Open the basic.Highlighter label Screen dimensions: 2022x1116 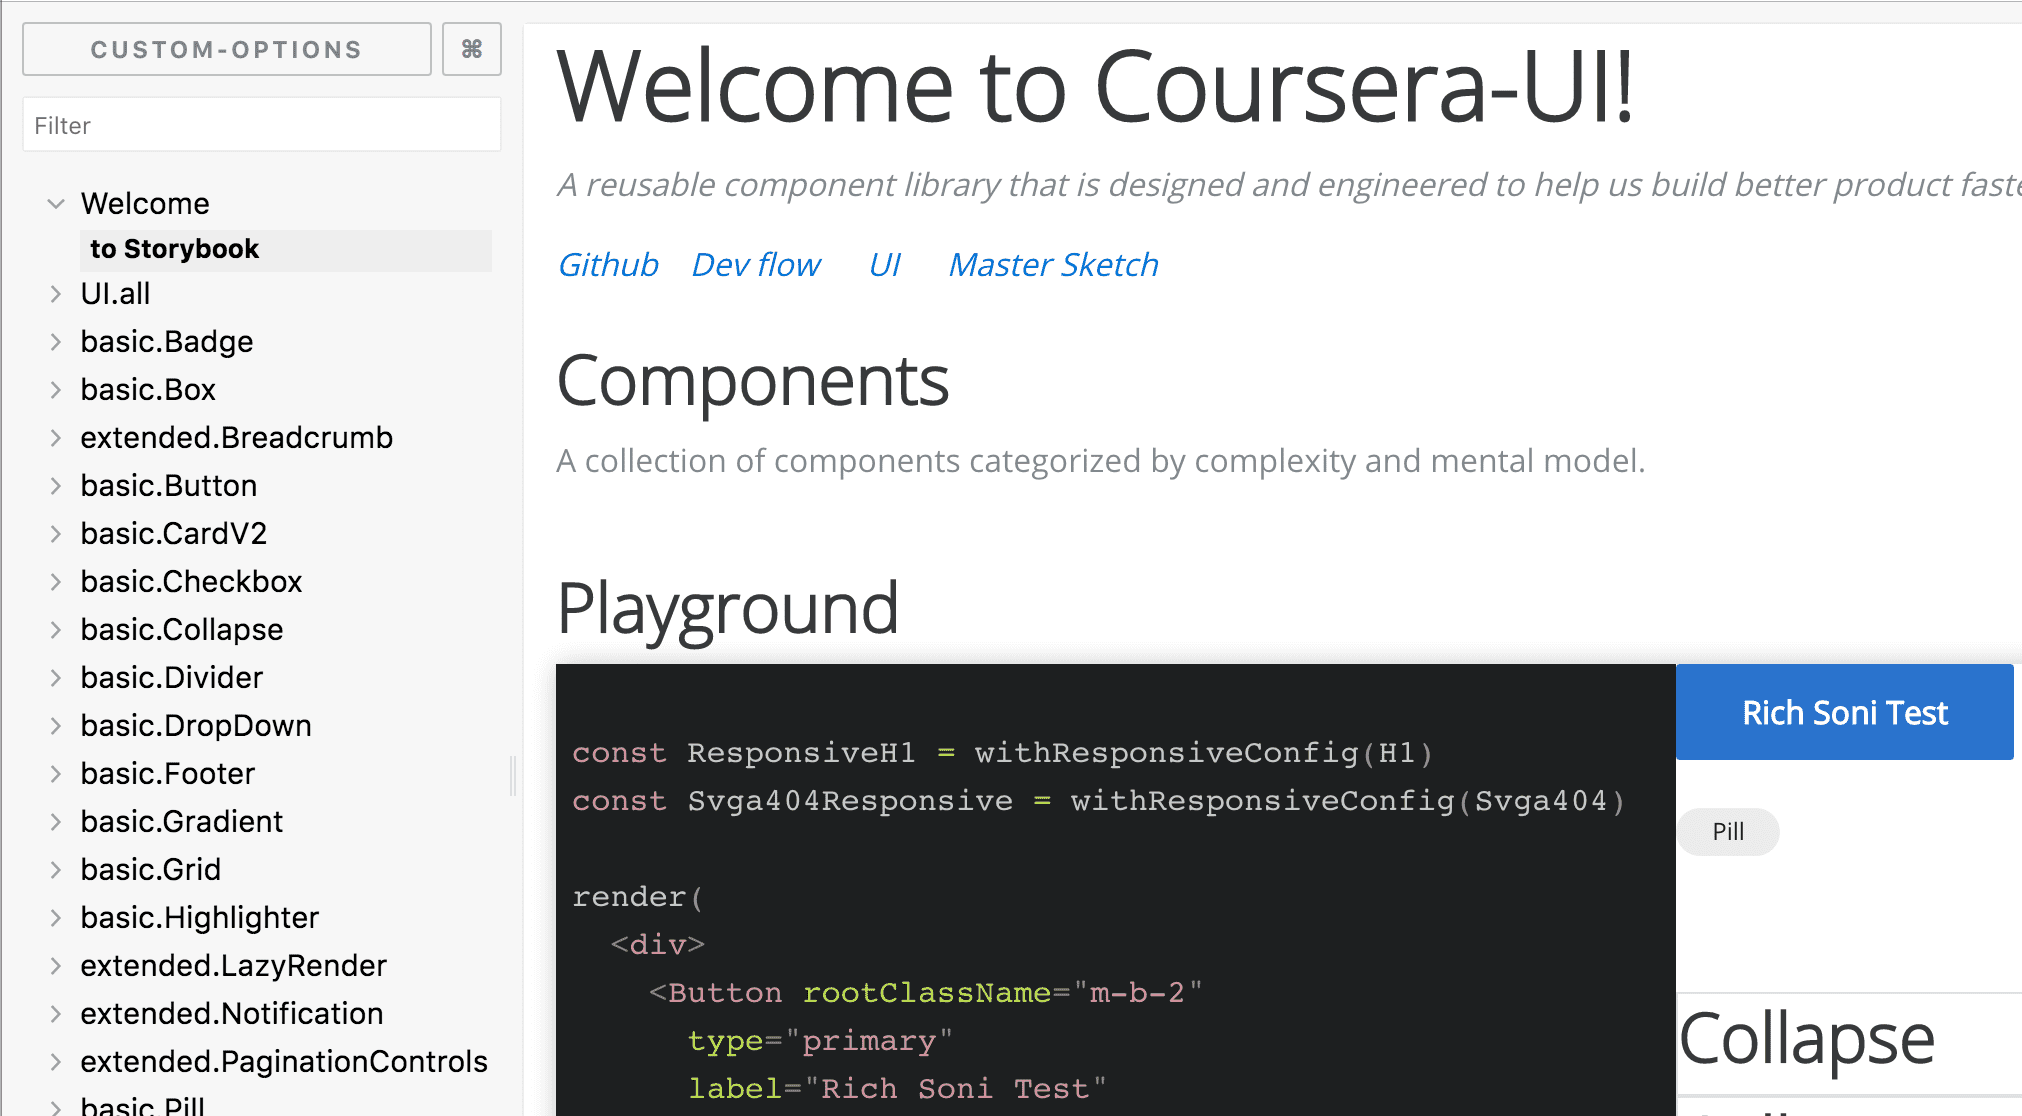[200, 918]
